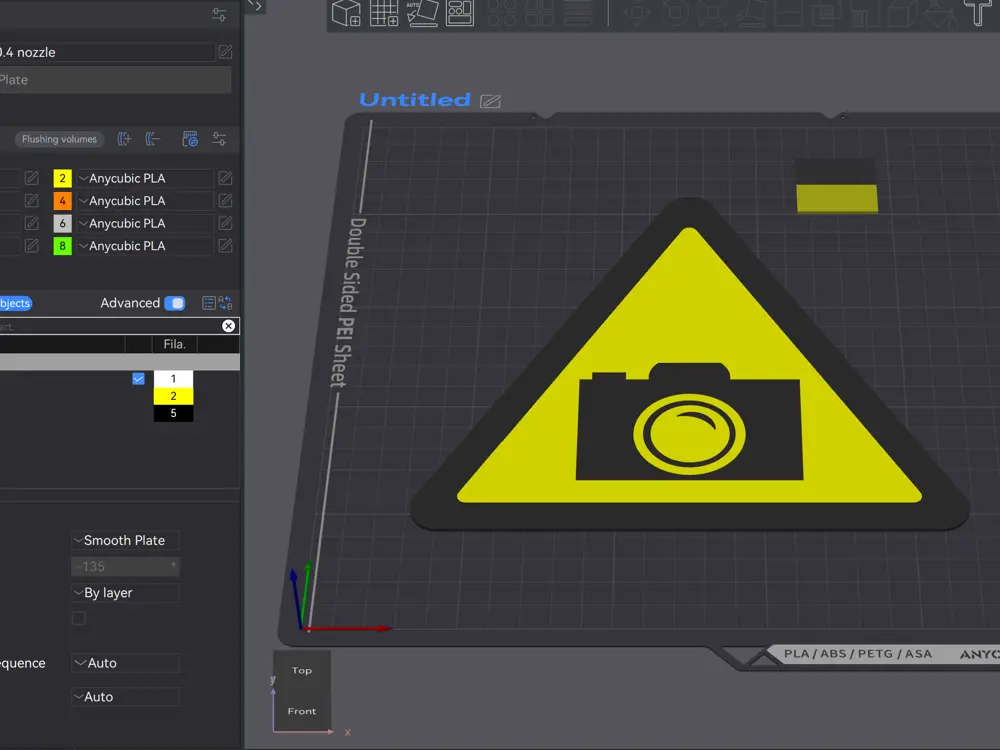Screen dimensions: 1000x750
Task: Select the Text tool in the top toolbar
Action: 977,11
